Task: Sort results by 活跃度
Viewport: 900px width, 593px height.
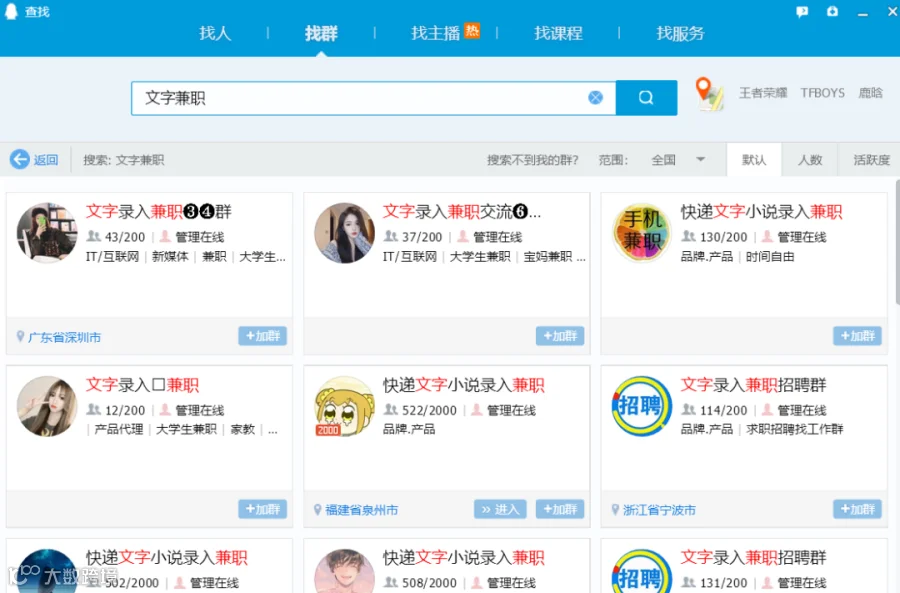Action: pos(871,160)
